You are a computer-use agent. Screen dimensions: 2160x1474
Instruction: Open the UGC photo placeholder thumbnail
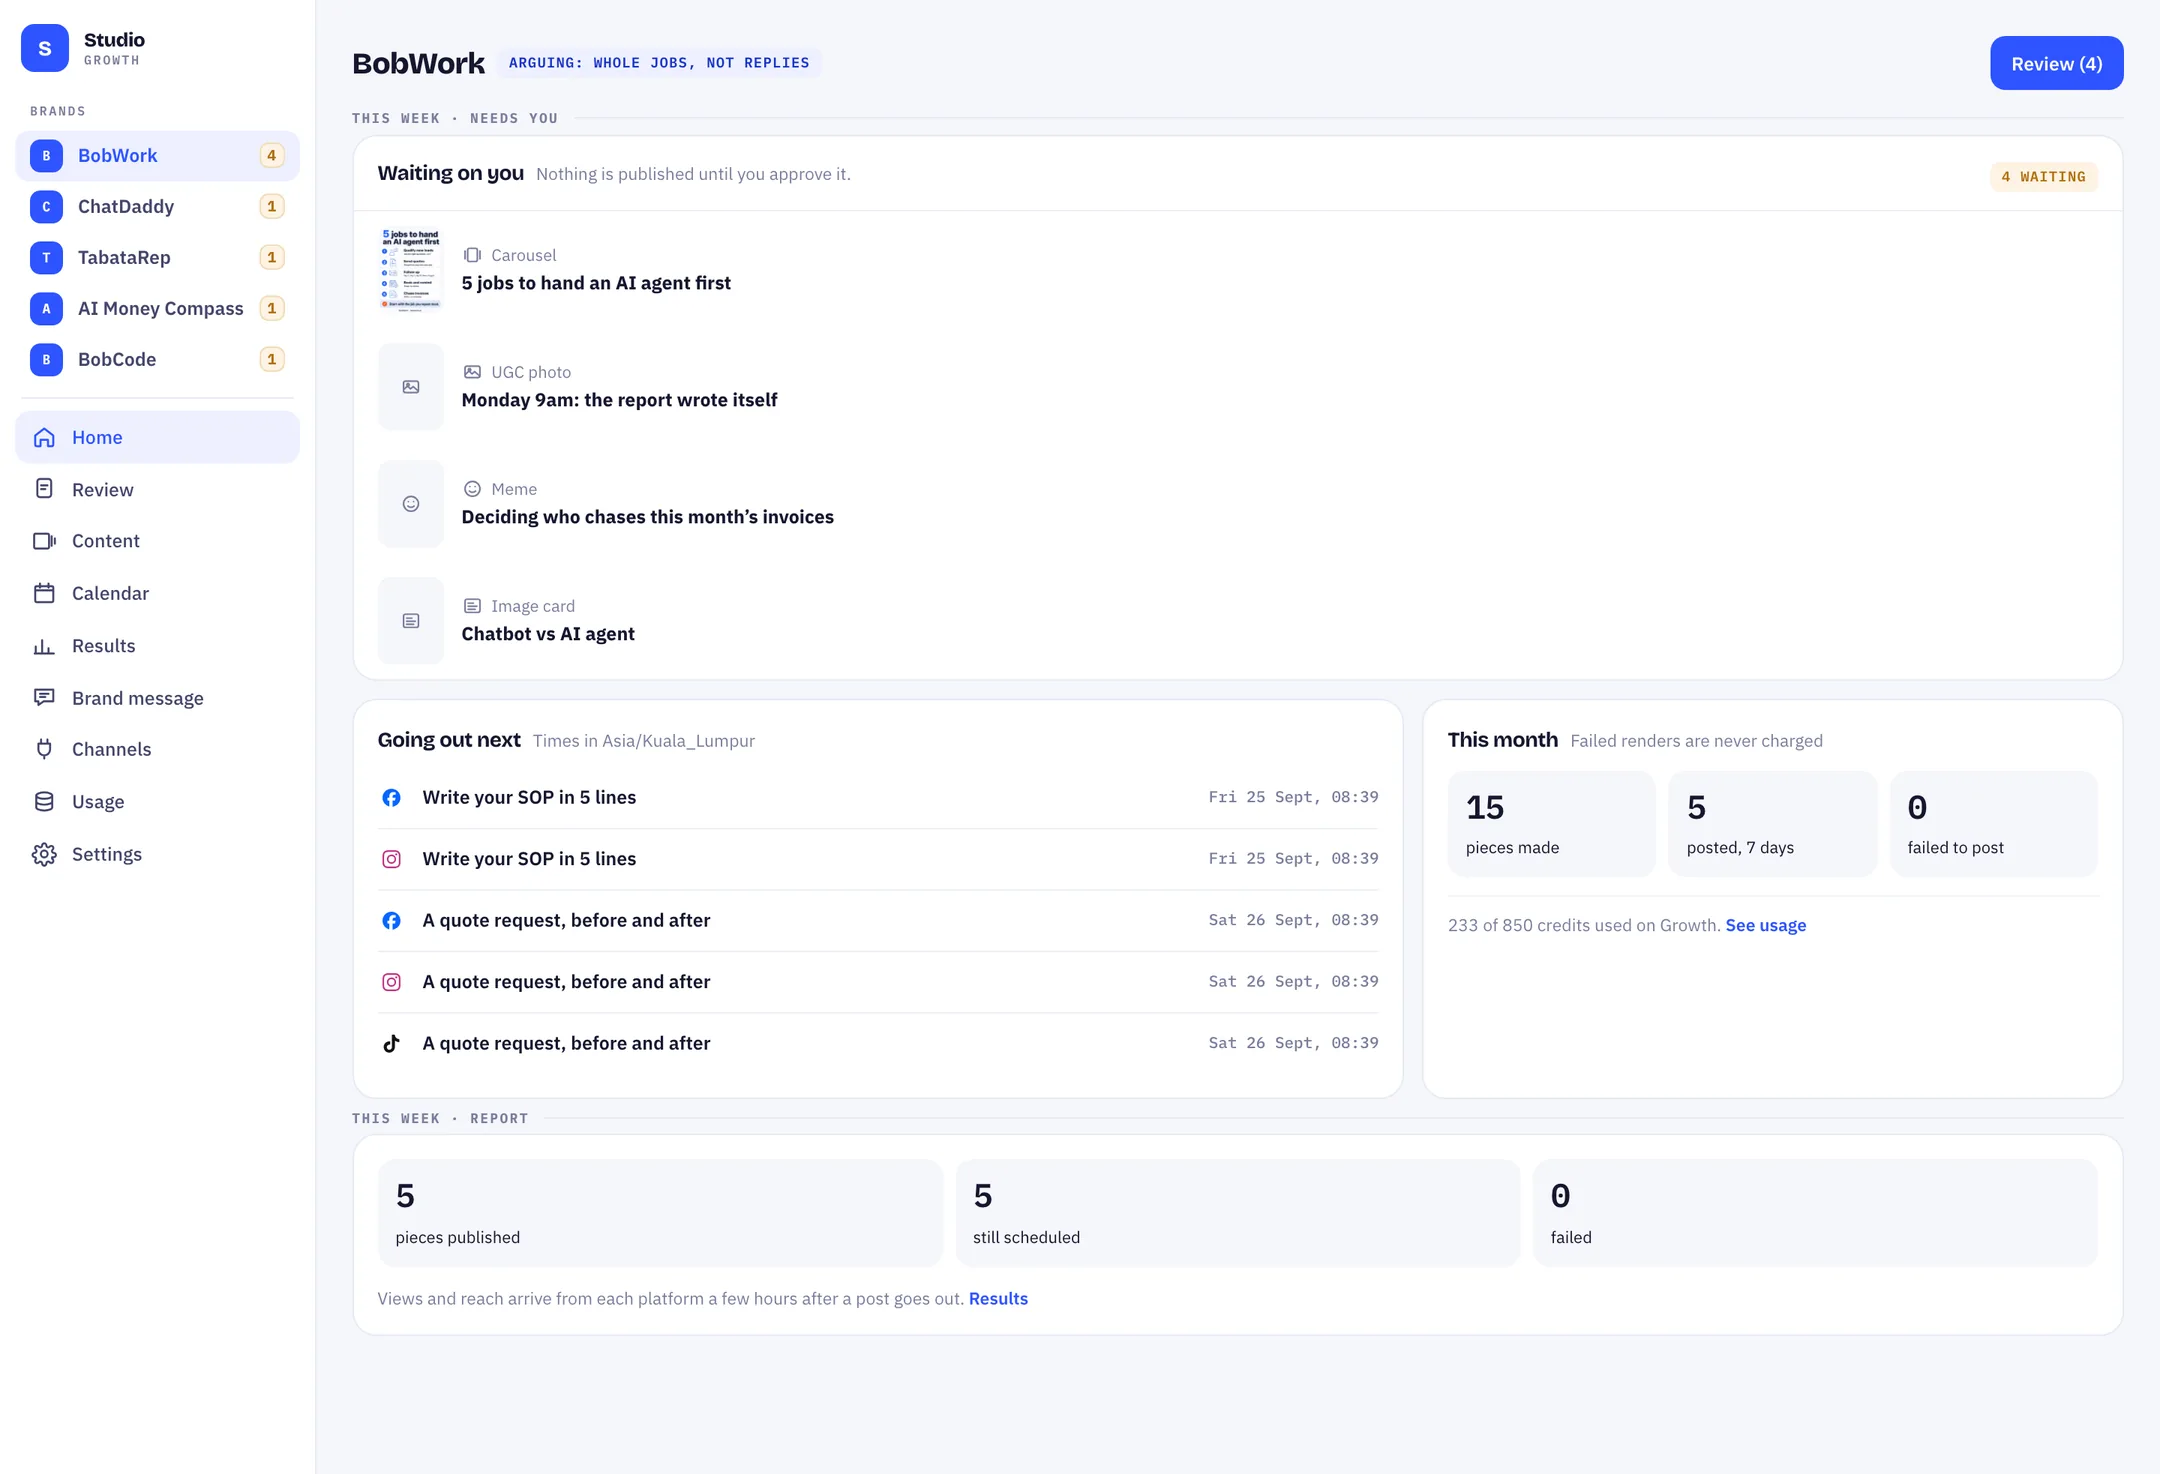point(411,387)
